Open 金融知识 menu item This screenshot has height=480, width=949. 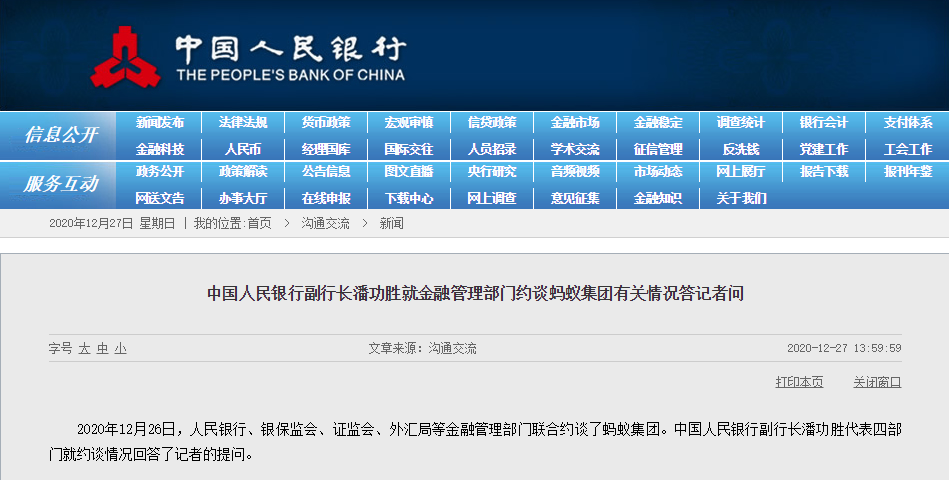coord(658,198)
